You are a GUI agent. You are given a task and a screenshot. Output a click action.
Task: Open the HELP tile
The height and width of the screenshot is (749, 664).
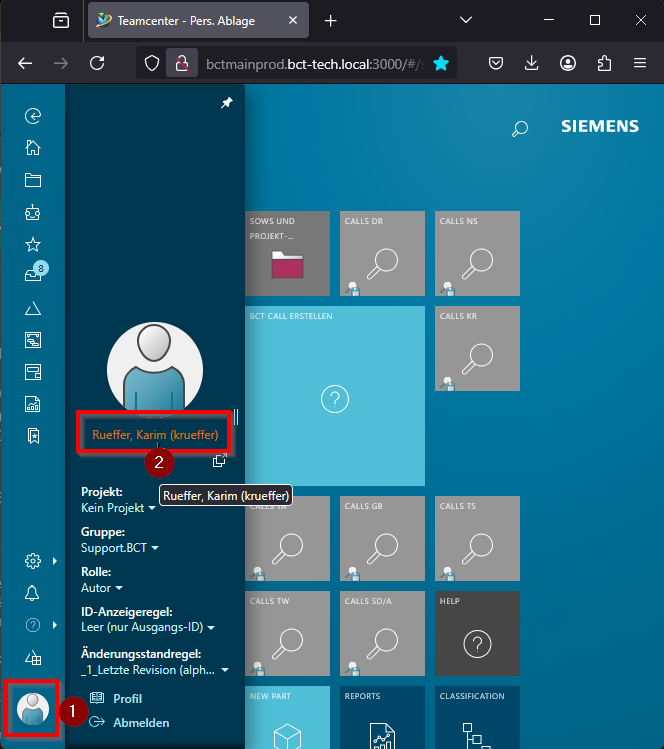pos(477,633)
